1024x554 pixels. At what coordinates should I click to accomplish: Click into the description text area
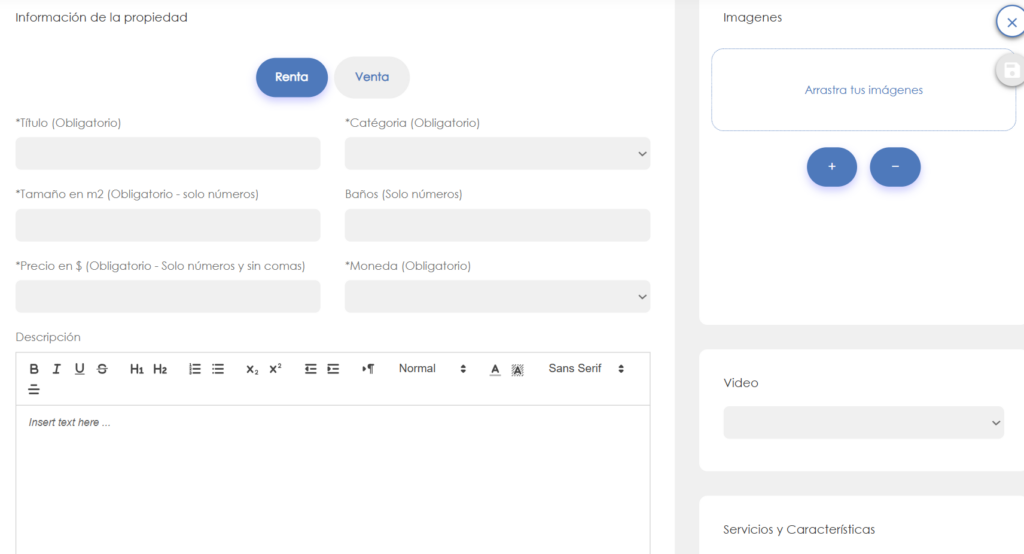[332, 480]
